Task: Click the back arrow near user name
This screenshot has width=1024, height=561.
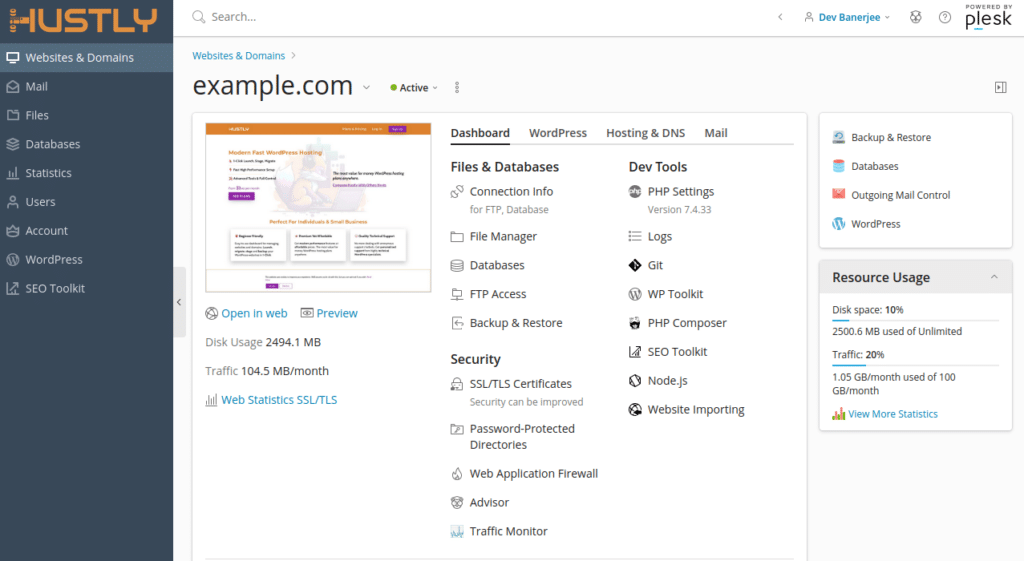Action: coord(780,17)
